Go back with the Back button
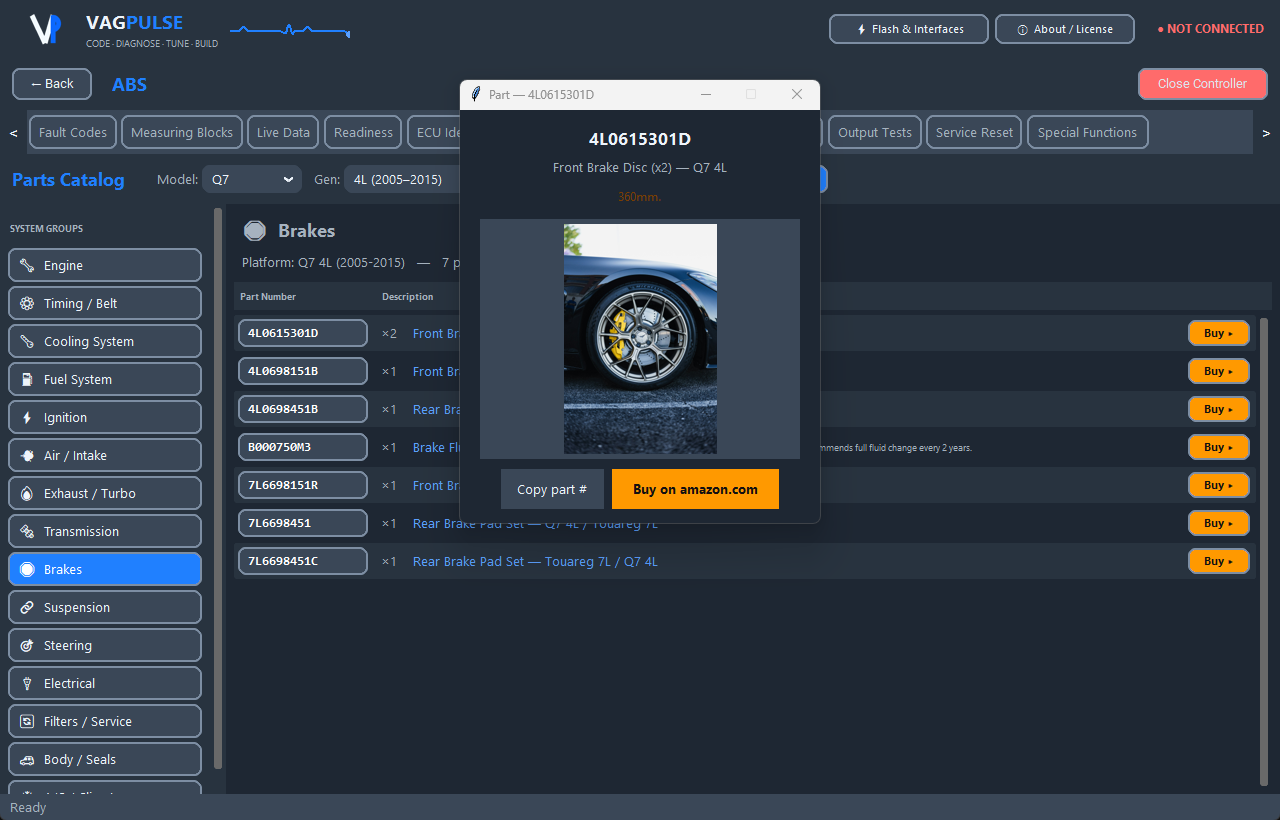1280x820 pixels. point(52,84)
